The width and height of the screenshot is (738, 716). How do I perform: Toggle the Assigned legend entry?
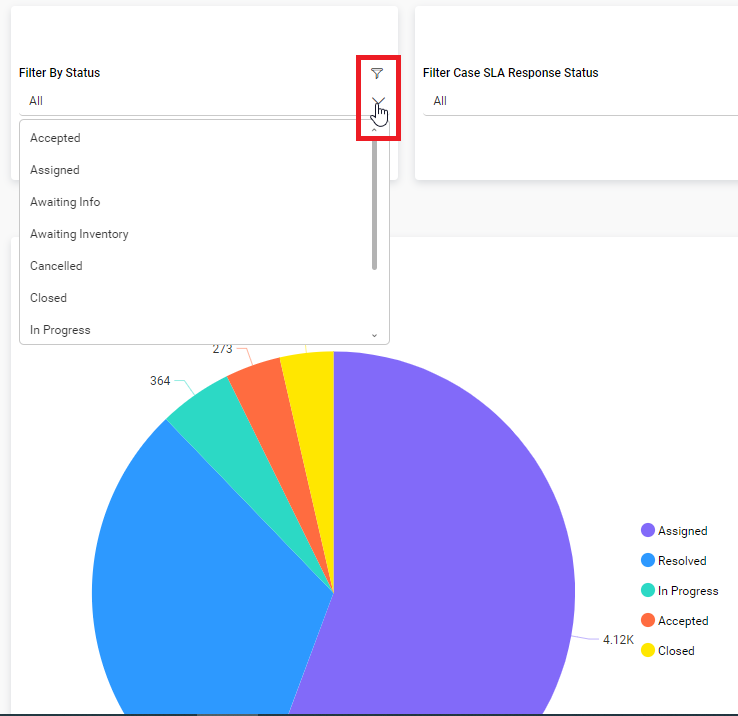[674, 531]
